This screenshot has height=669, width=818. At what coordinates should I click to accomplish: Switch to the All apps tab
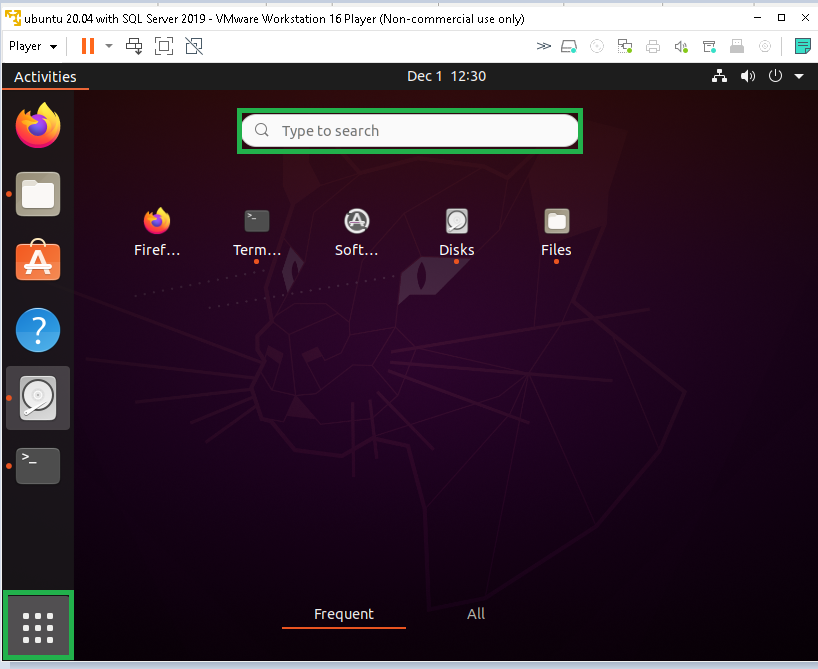pyautogui.click(x=476, y=614)
